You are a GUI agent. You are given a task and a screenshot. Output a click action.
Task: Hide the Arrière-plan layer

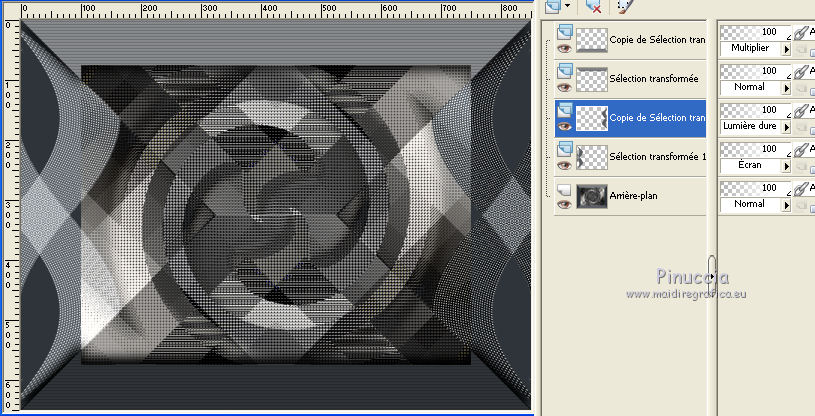pos(564,204)
